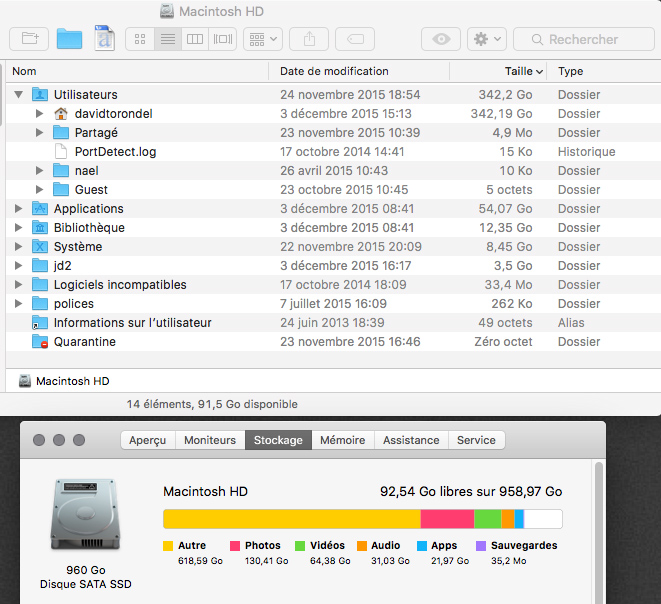The height and width of the screenshot is (604, 661).
Task: Select the Partagé folder icon
Action: (x=61, y=132)
